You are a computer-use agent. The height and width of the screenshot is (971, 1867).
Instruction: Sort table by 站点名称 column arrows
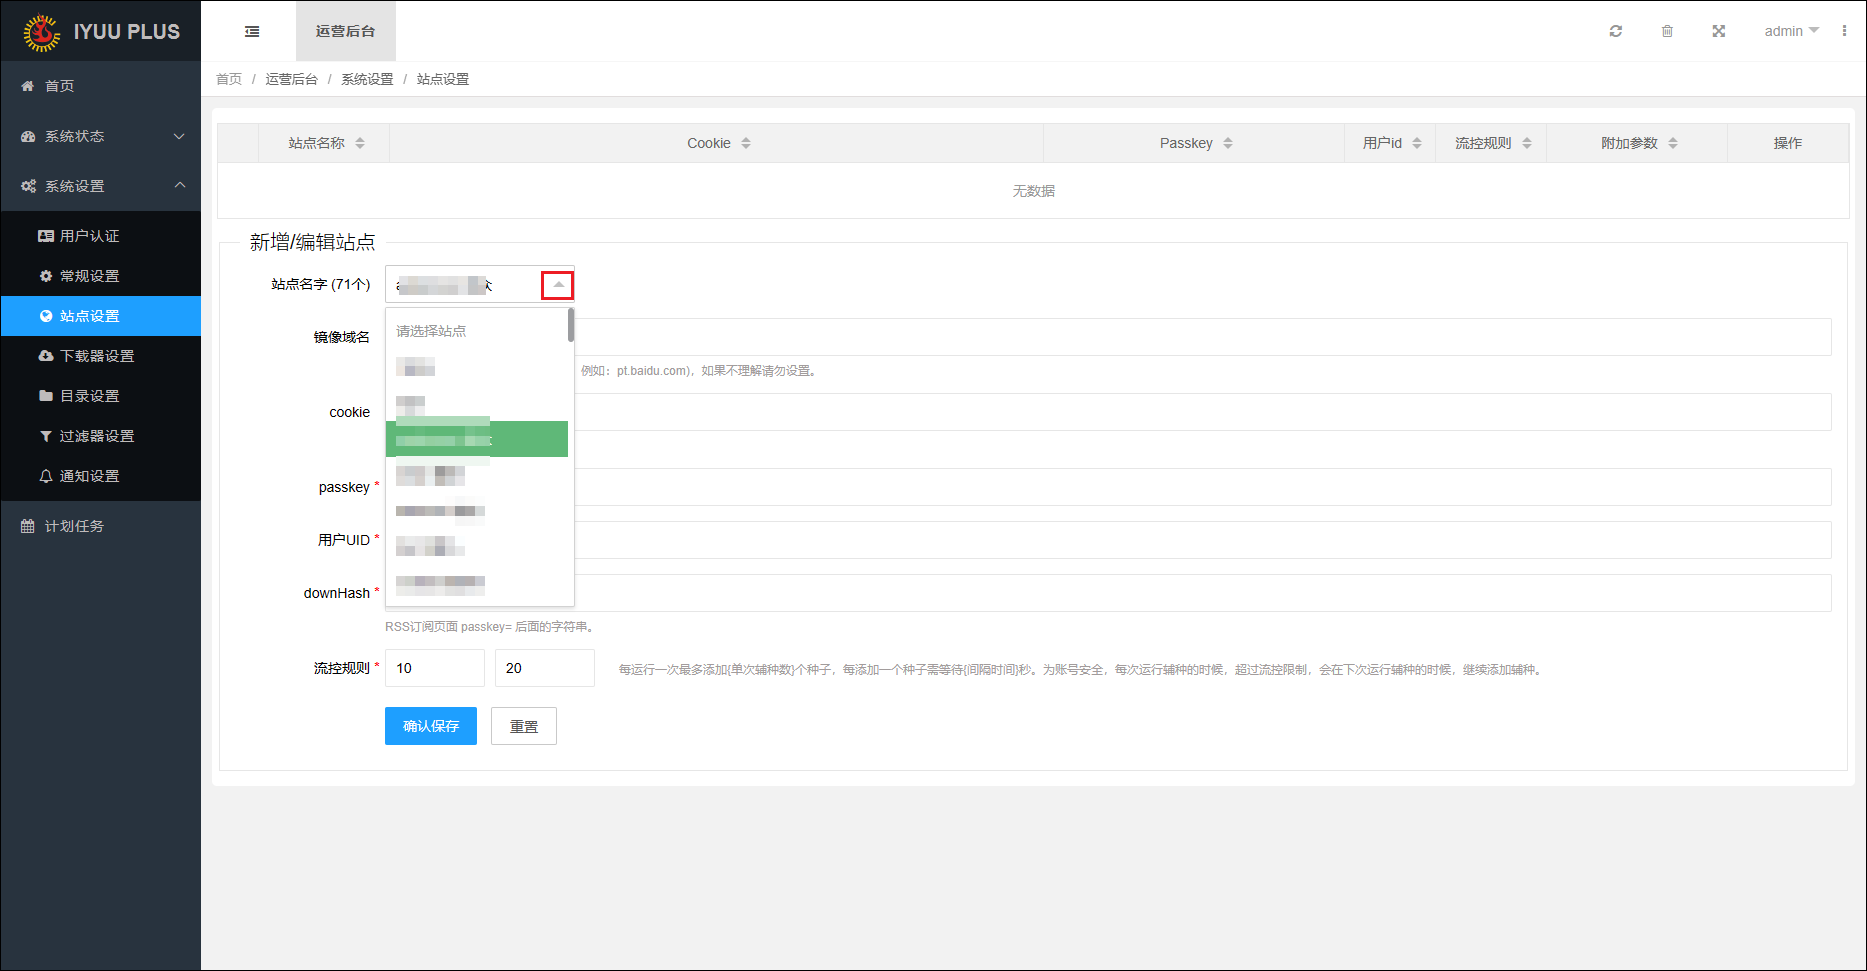[360, 144]
